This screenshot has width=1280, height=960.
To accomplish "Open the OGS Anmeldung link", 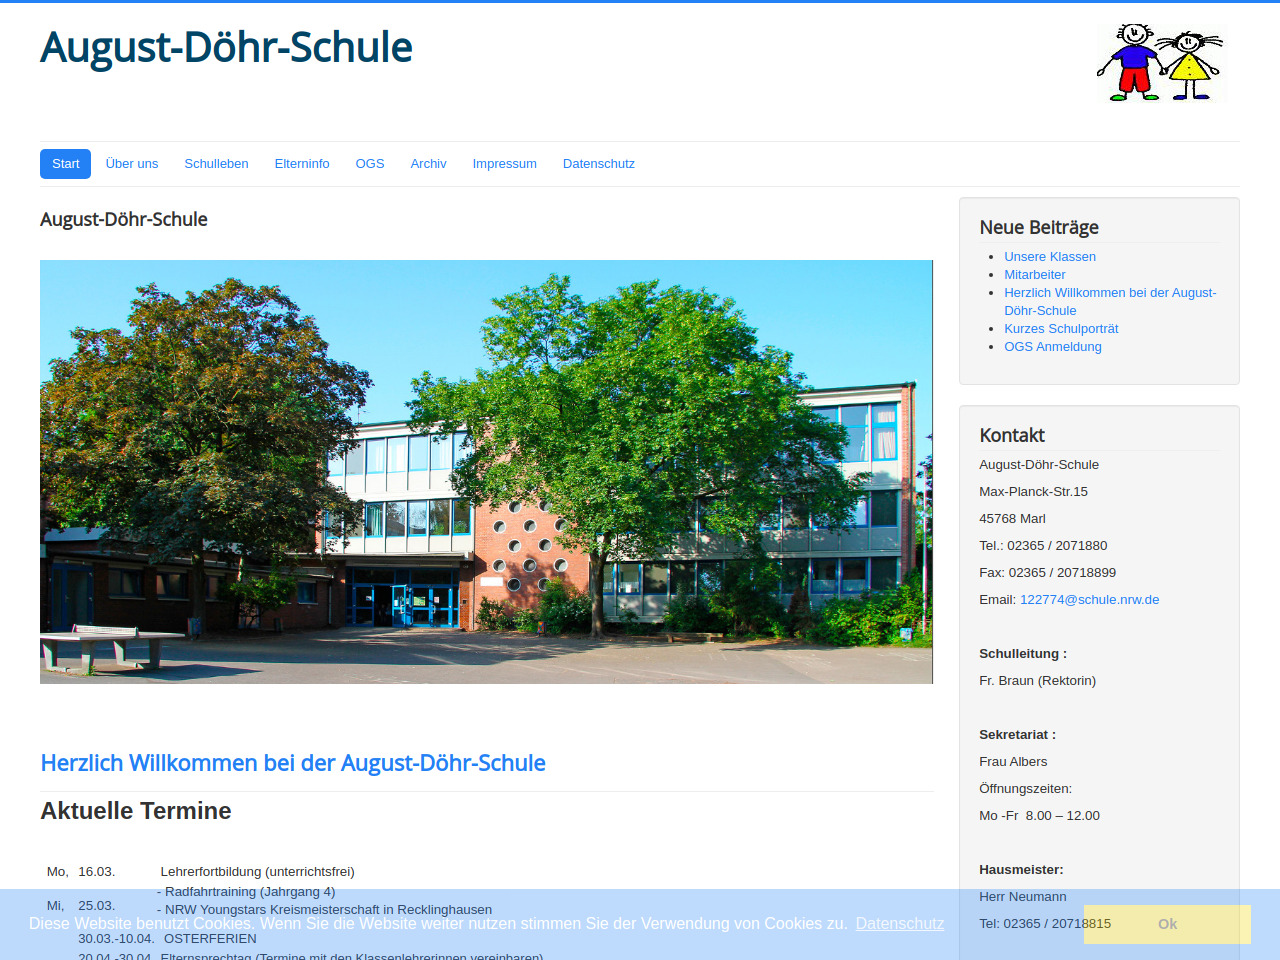I will point(1052,347).
